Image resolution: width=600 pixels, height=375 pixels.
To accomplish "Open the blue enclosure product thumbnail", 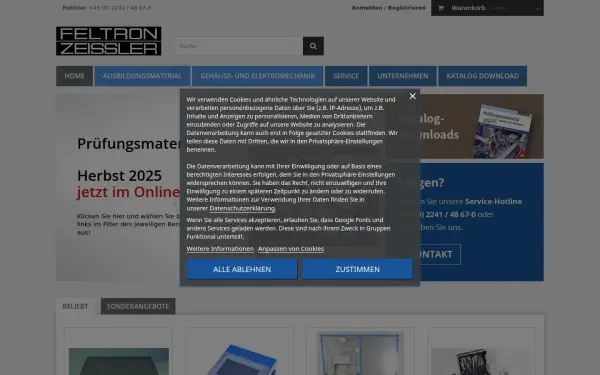I will (x=240, y=360).
